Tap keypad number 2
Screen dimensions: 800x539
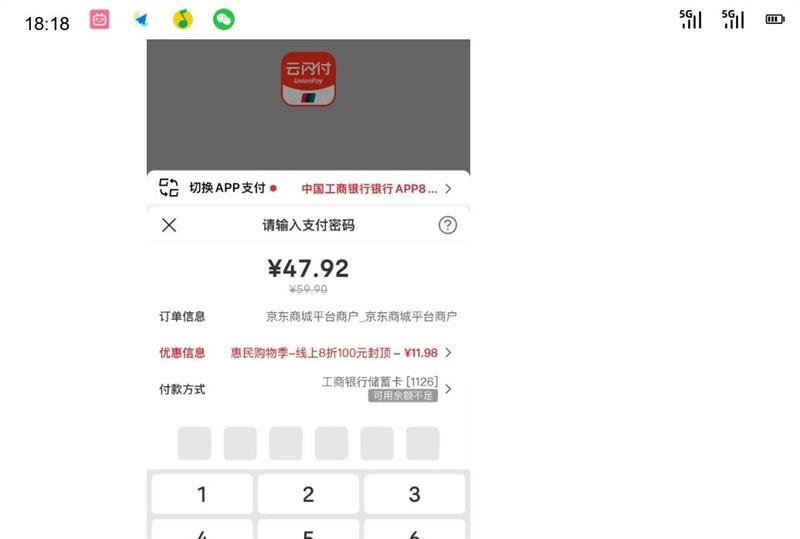coord(308,494)
